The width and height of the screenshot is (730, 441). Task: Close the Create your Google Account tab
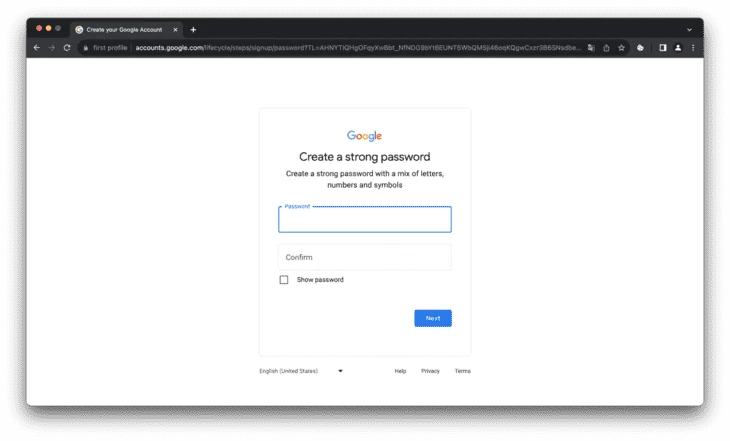[x=176, y=30]
